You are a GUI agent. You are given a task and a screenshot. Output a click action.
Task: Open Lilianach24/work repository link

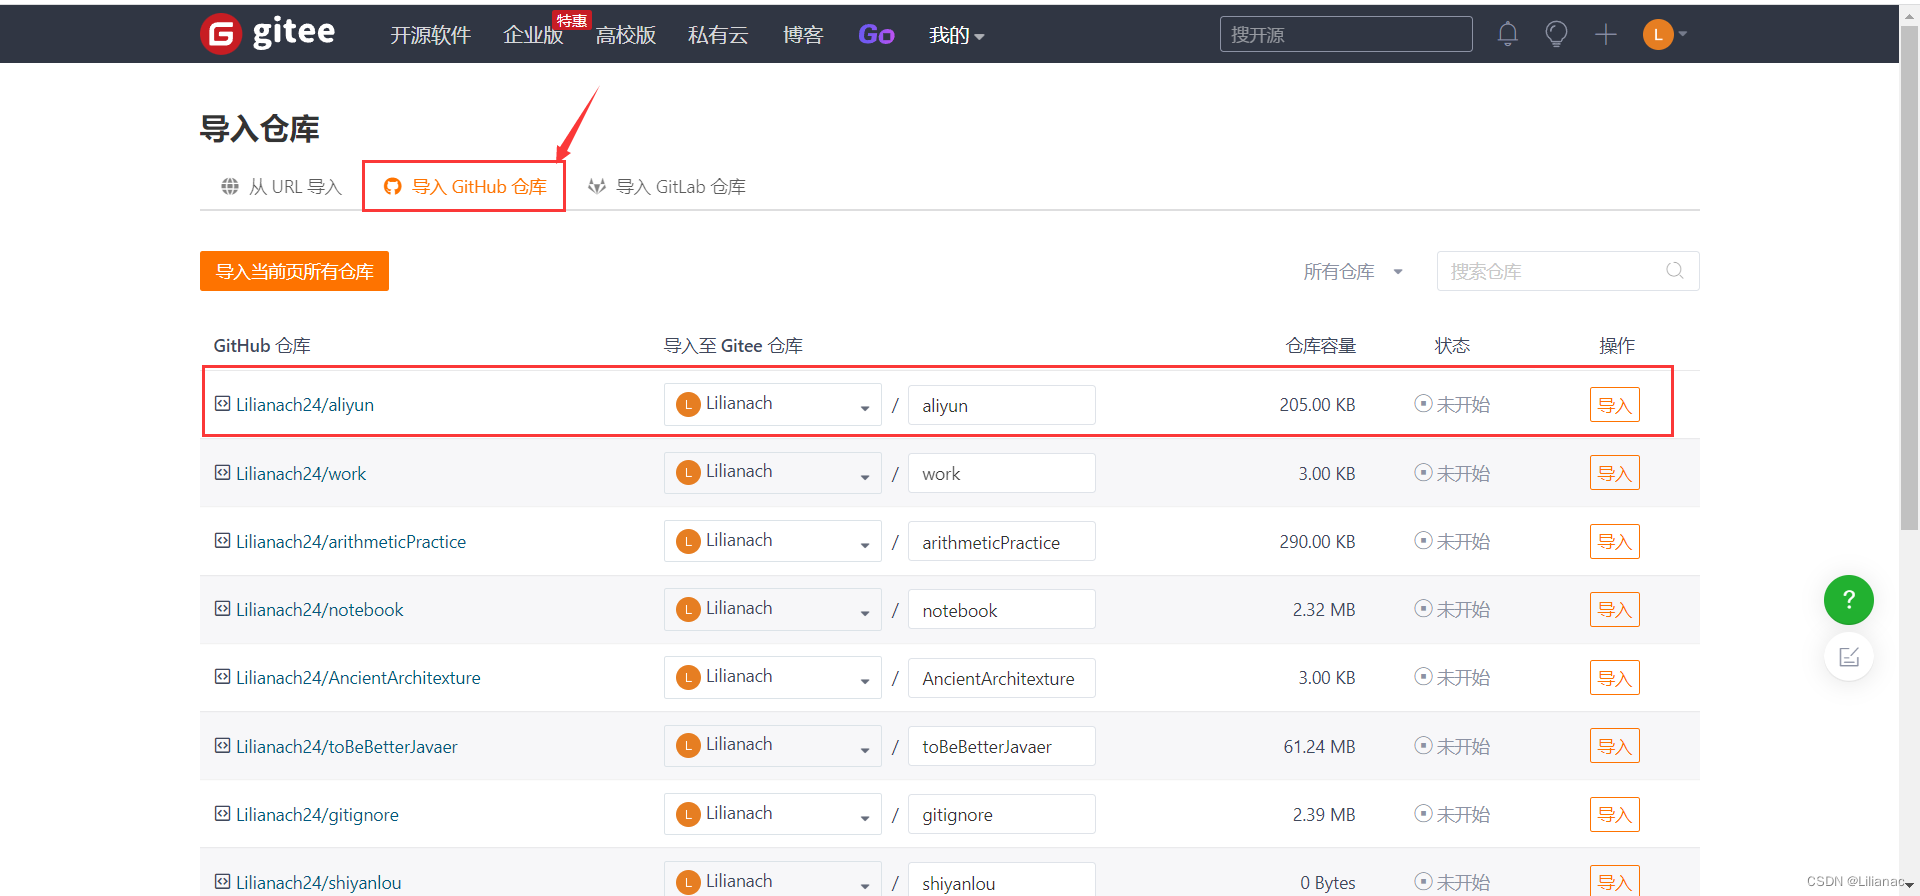coord(301,473)
